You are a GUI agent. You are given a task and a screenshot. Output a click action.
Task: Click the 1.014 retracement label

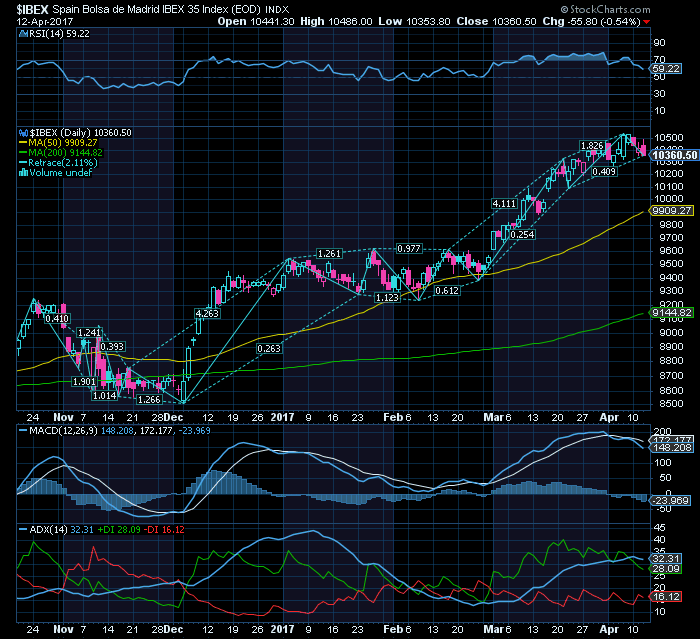click(104, 395)
